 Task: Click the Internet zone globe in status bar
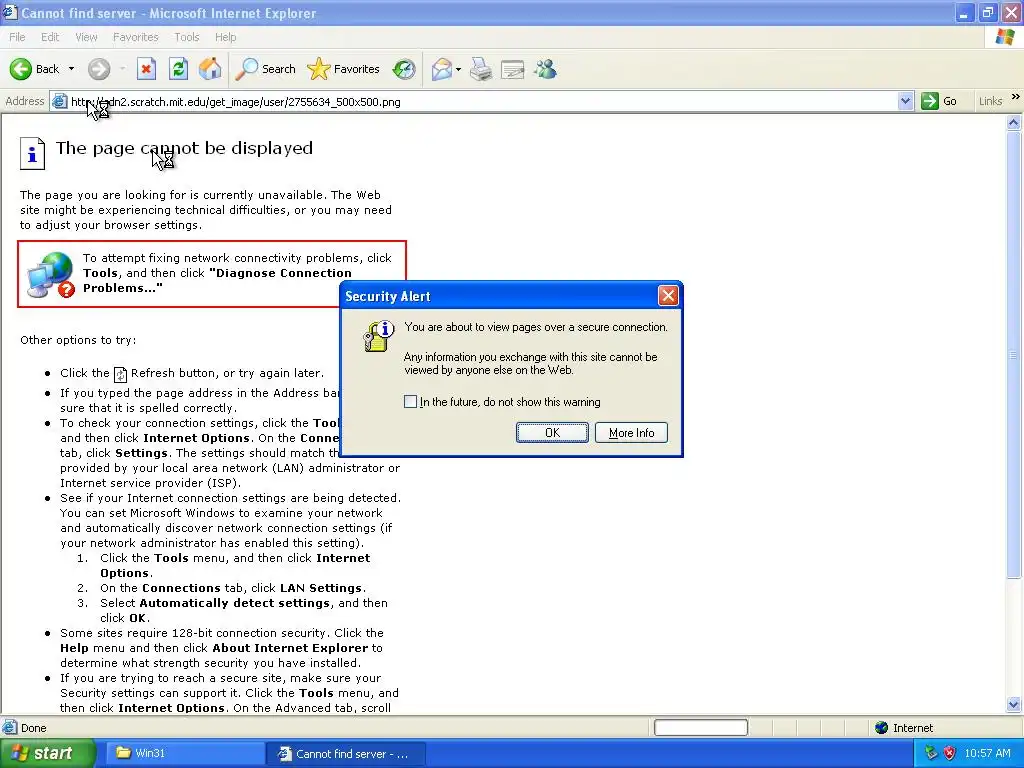[x=882, y=728]
